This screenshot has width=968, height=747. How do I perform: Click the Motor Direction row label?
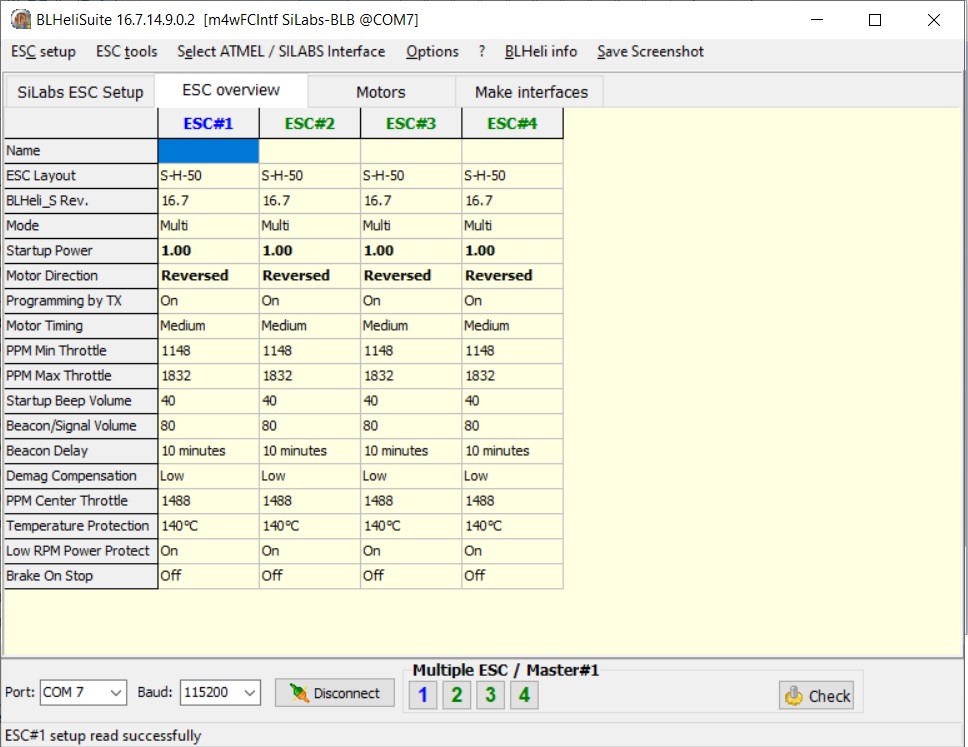pos(81,276)
